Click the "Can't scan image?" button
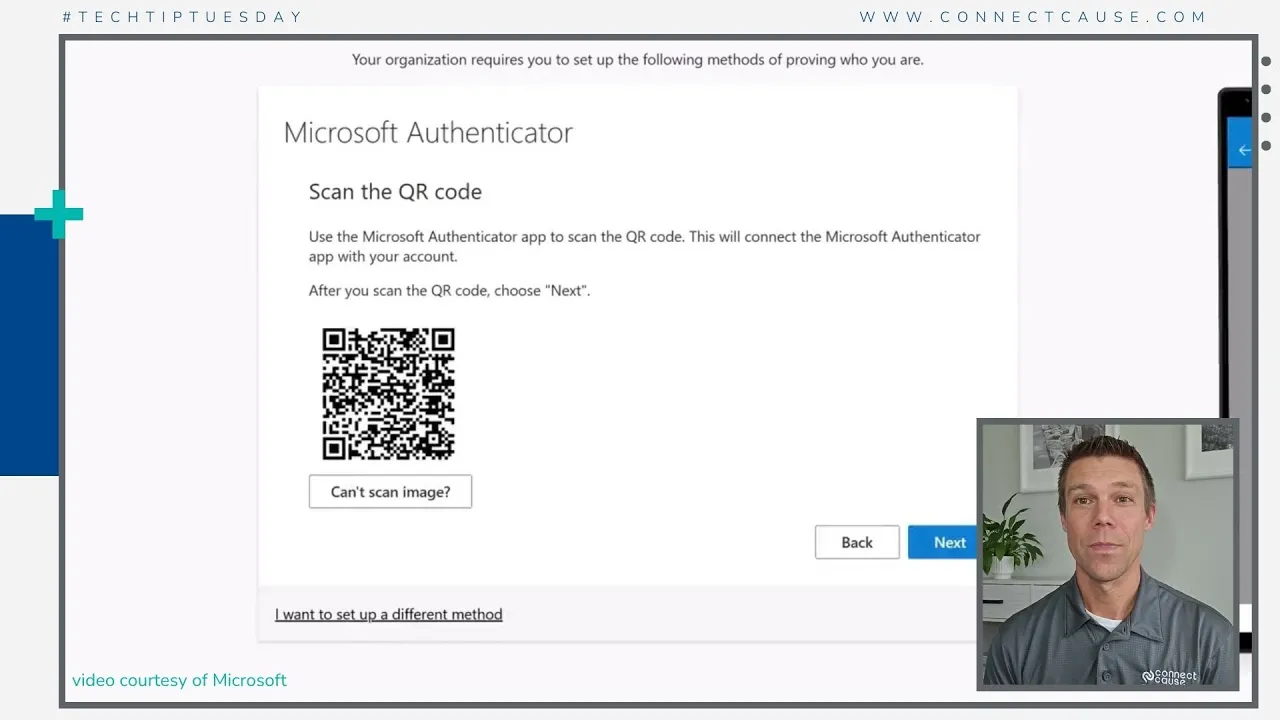This screenshot has width=1280, height=720. 390,492
